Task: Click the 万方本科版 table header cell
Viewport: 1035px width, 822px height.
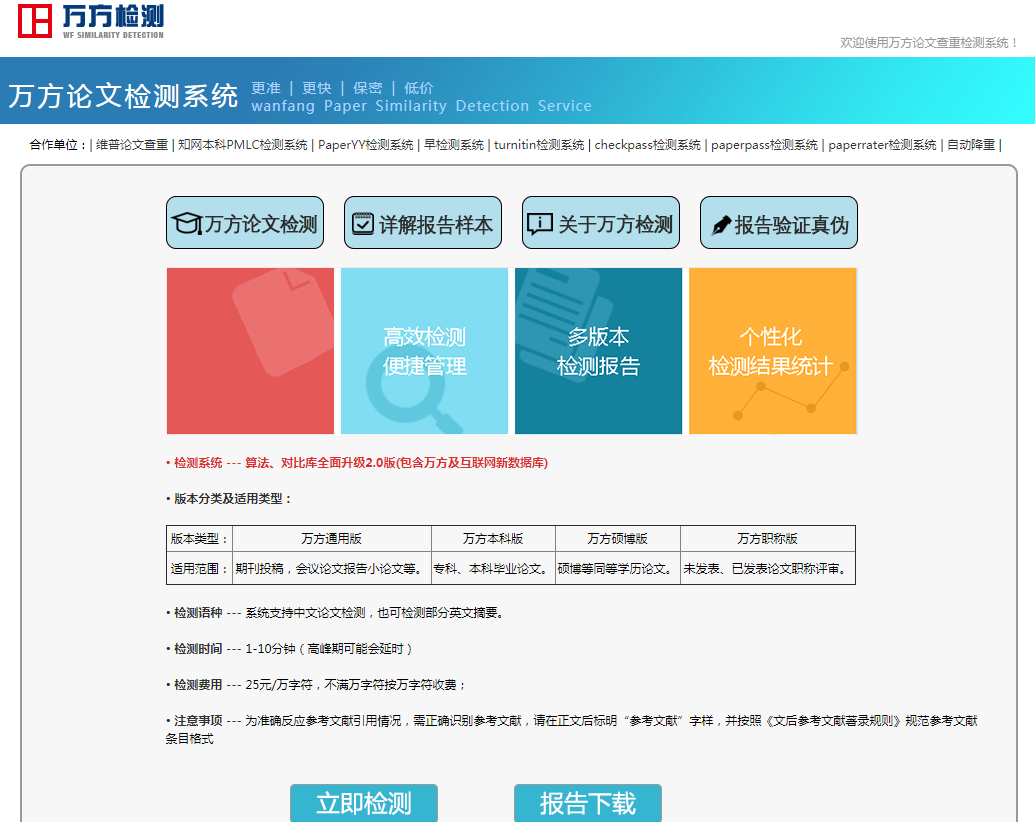Action: (x=493, y=539)
